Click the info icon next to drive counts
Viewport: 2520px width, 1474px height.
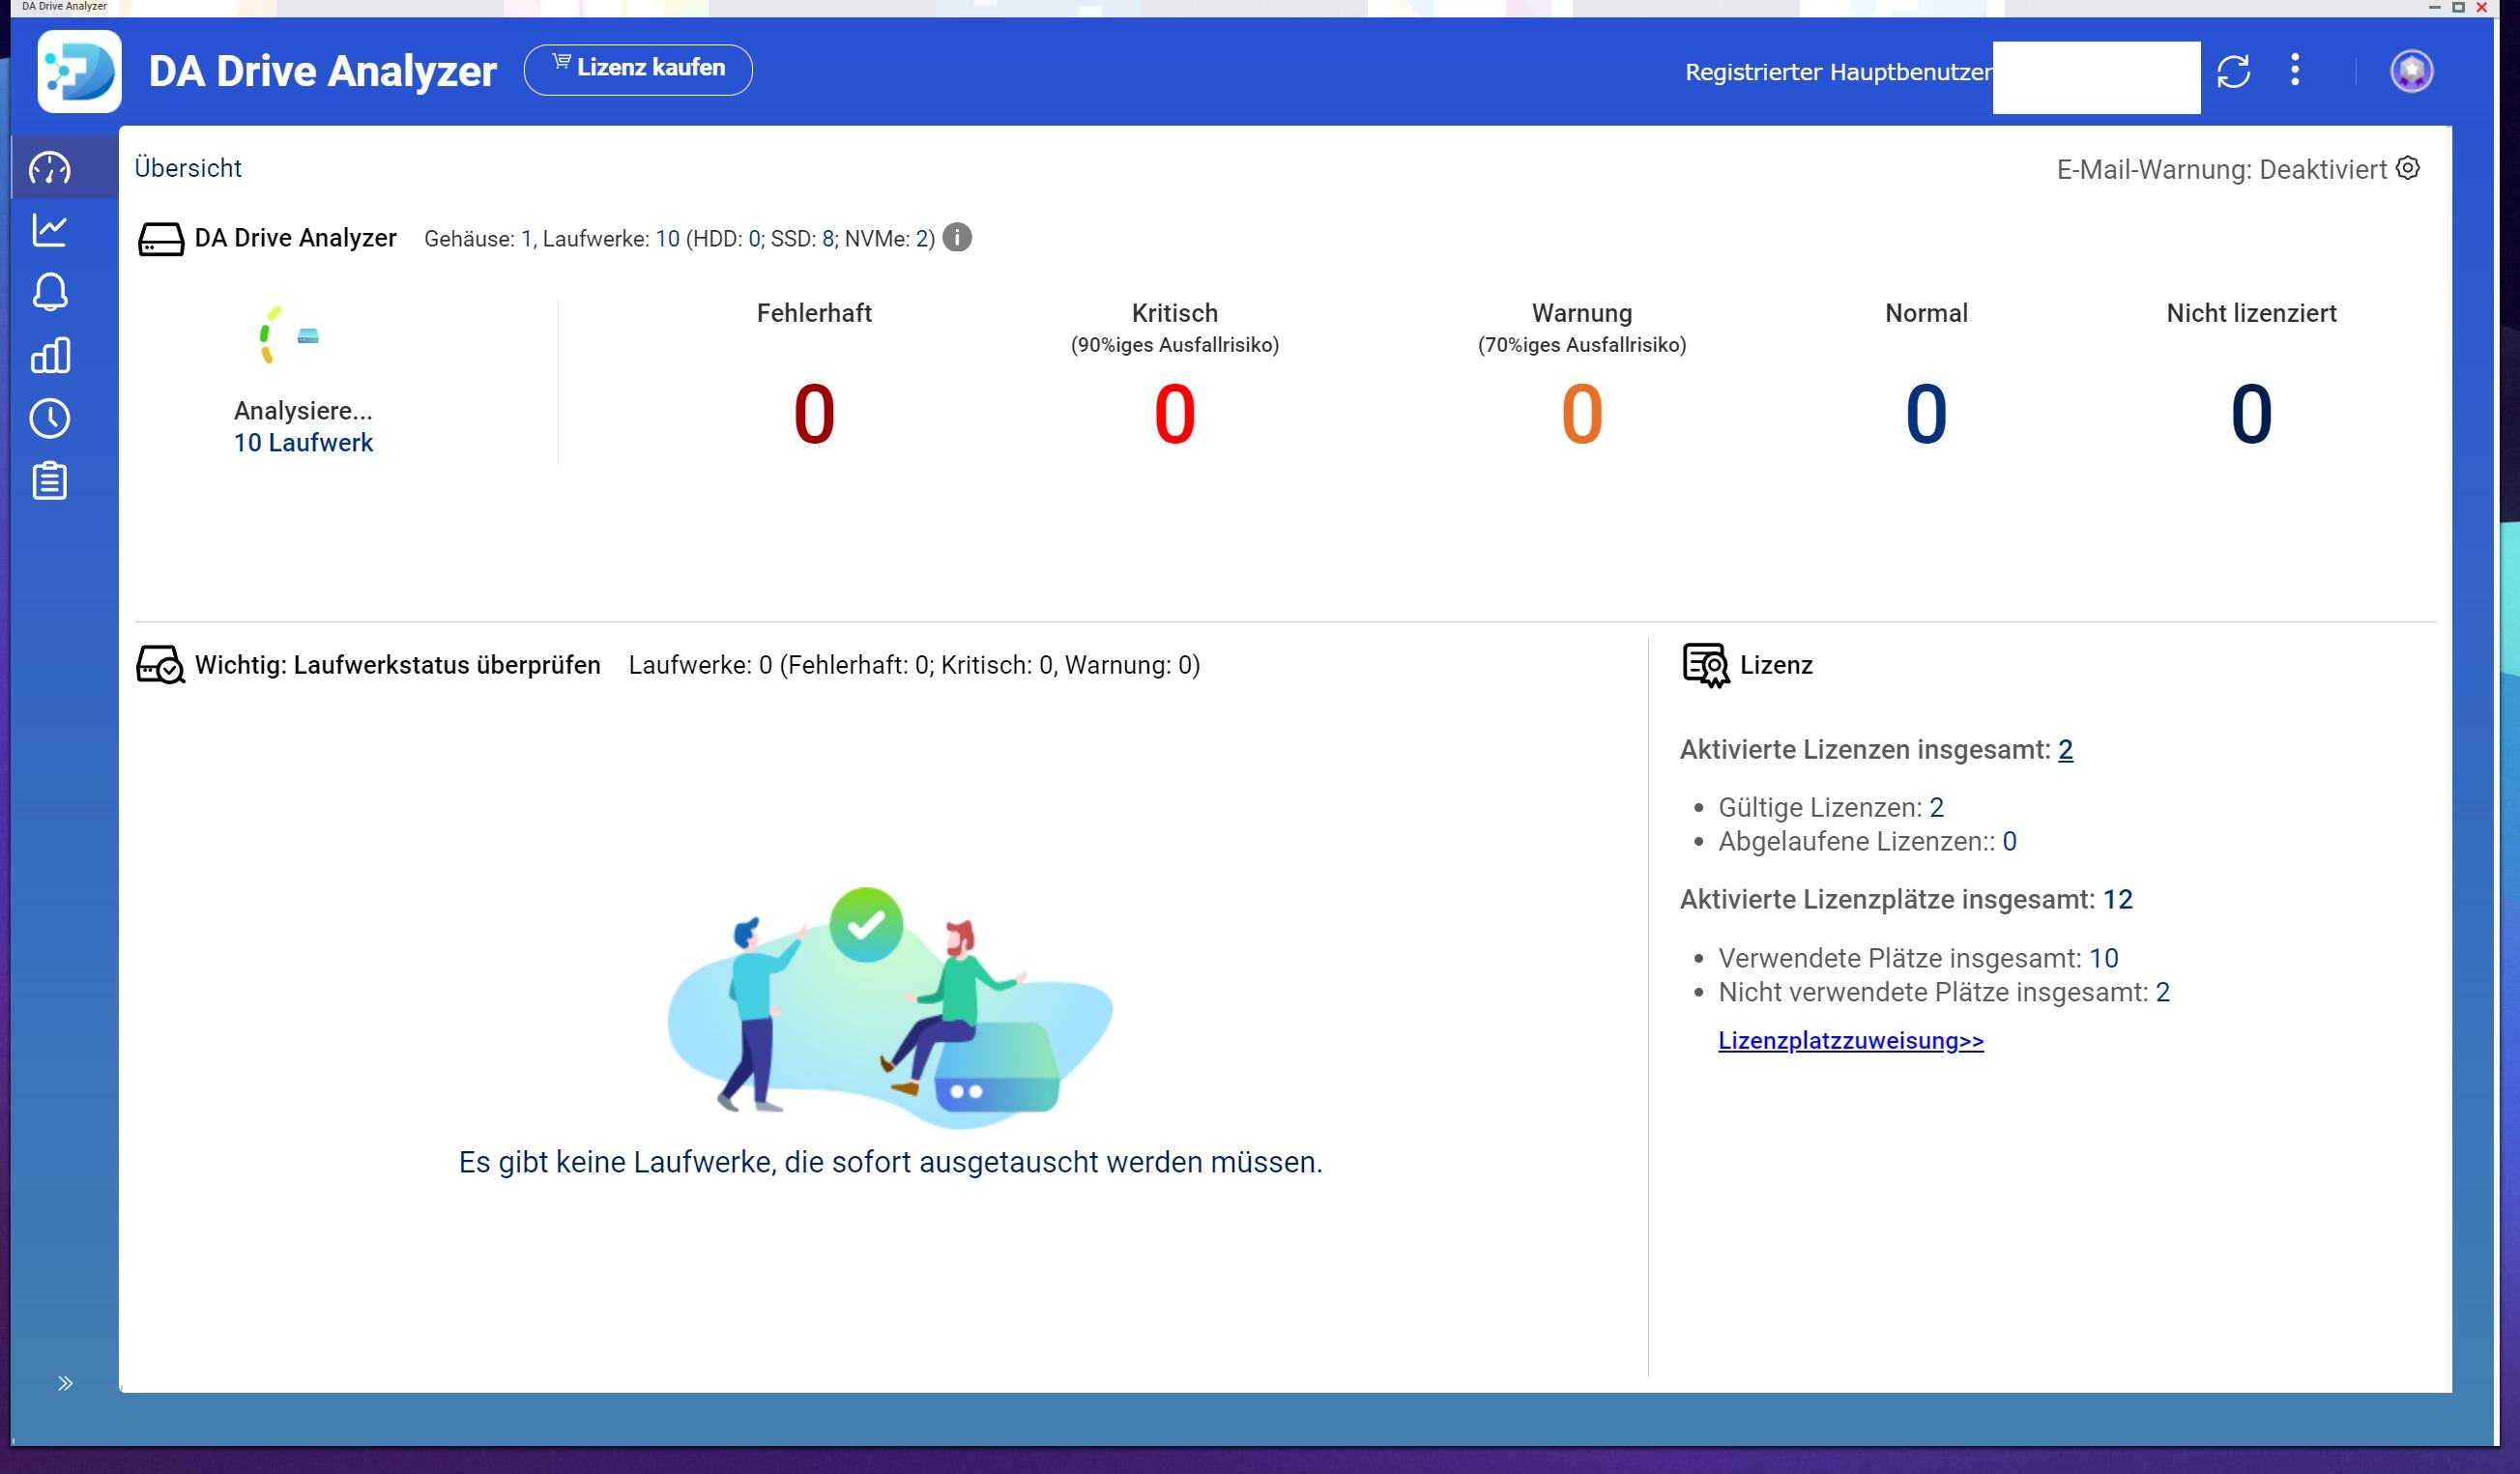click(x=957, y=237)
